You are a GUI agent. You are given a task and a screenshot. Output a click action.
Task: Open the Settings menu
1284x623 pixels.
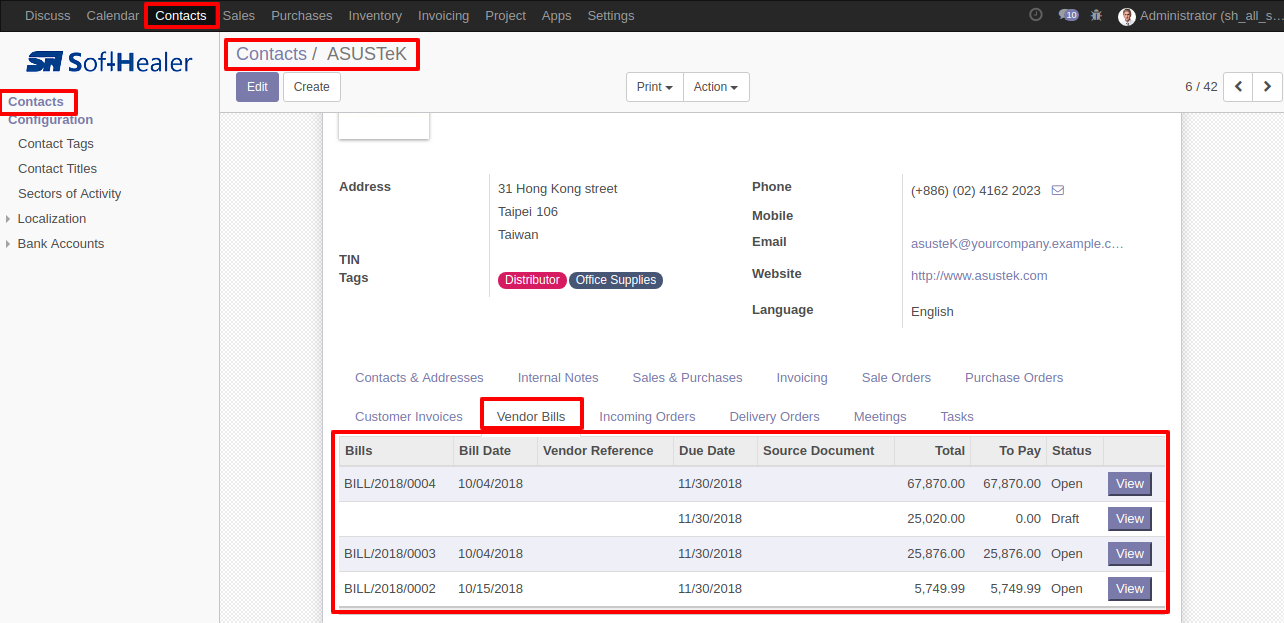(611, 16)
